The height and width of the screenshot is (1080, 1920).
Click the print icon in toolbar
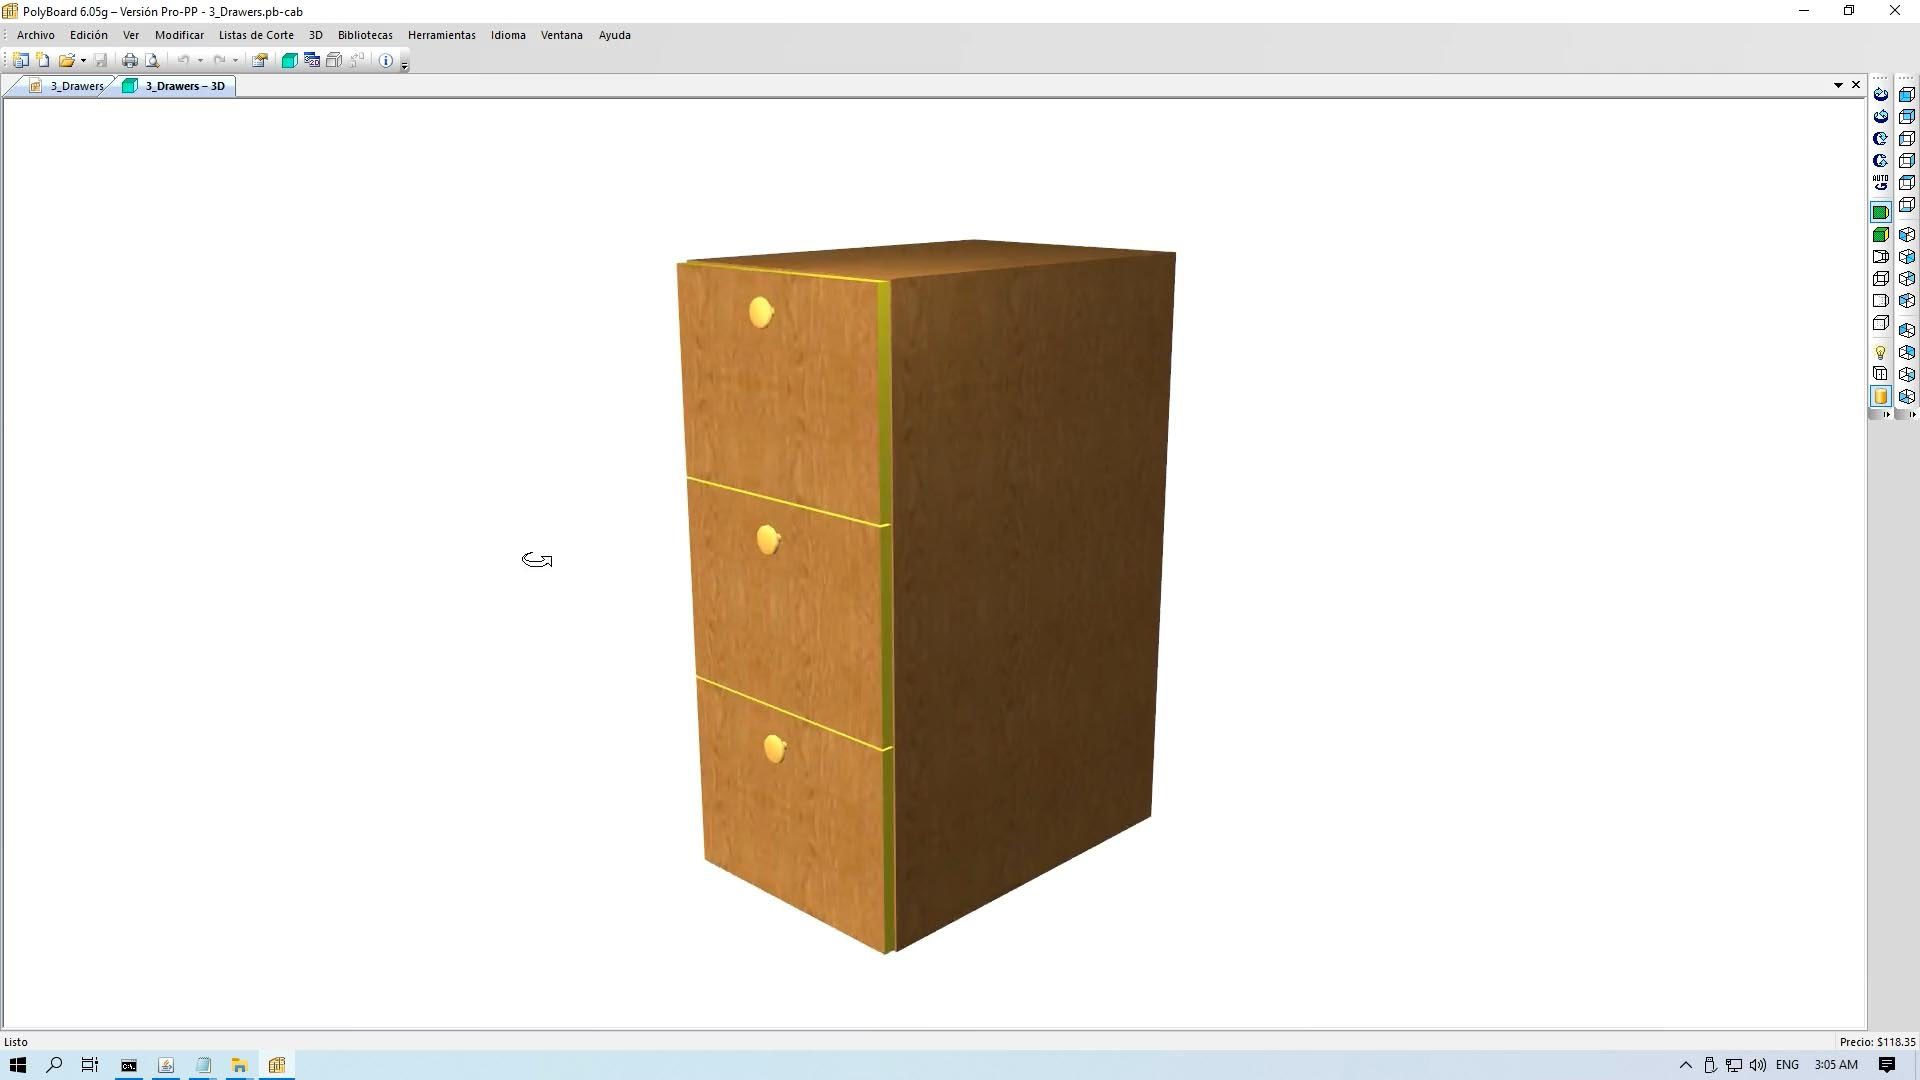(129, 61)
